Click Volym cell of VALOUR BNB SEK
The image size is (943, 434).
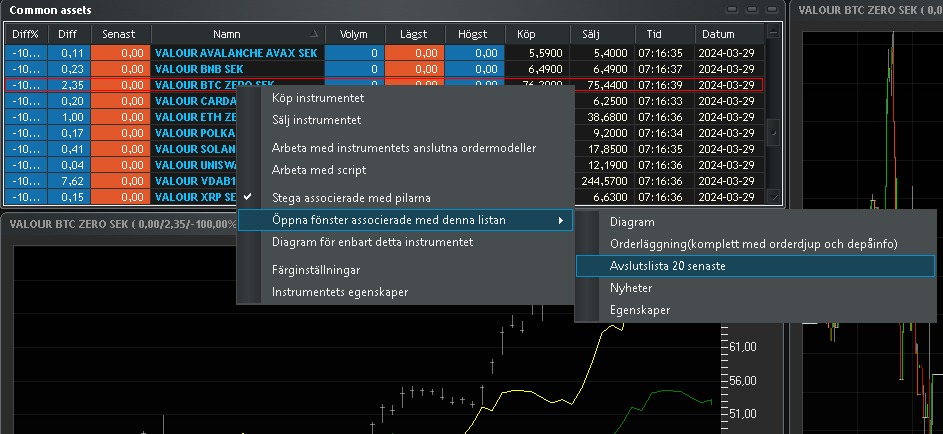[355, 69]
